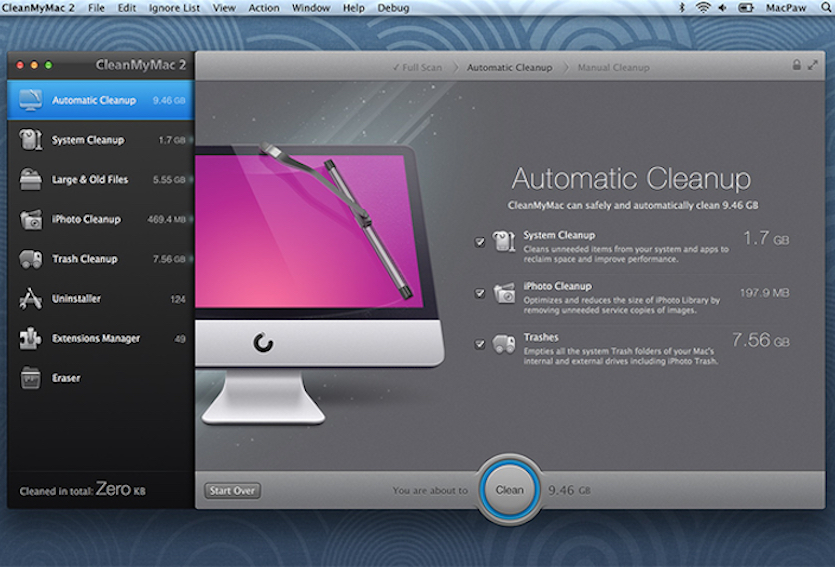
Task: Select the Uninstaller label in sidebar
Action: coord(76,299)
